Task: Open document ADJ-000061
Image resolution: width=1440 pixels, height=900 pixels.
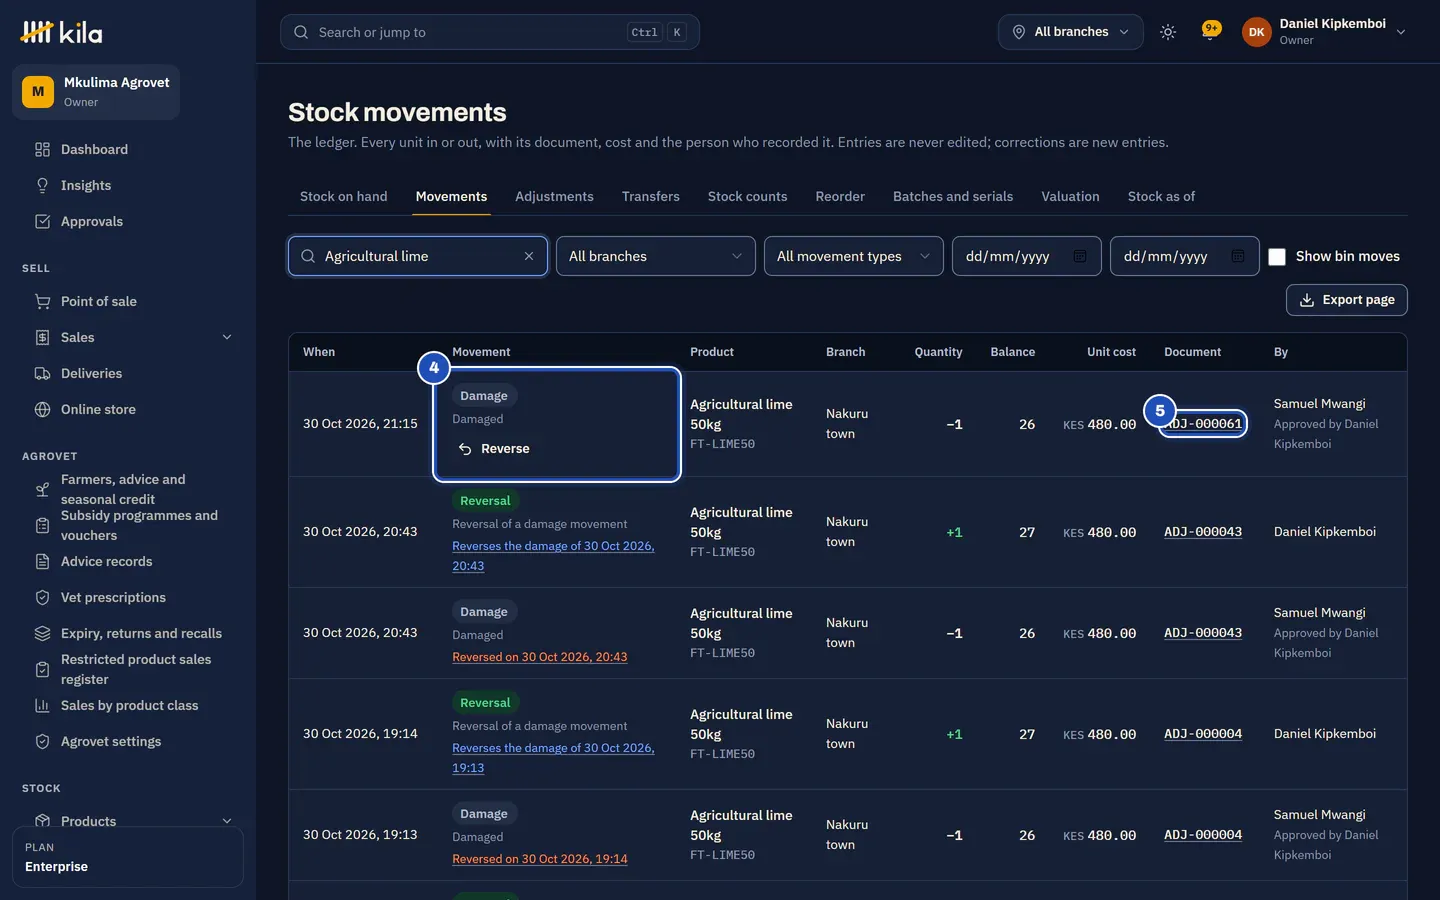Action: coord(1203,424)
